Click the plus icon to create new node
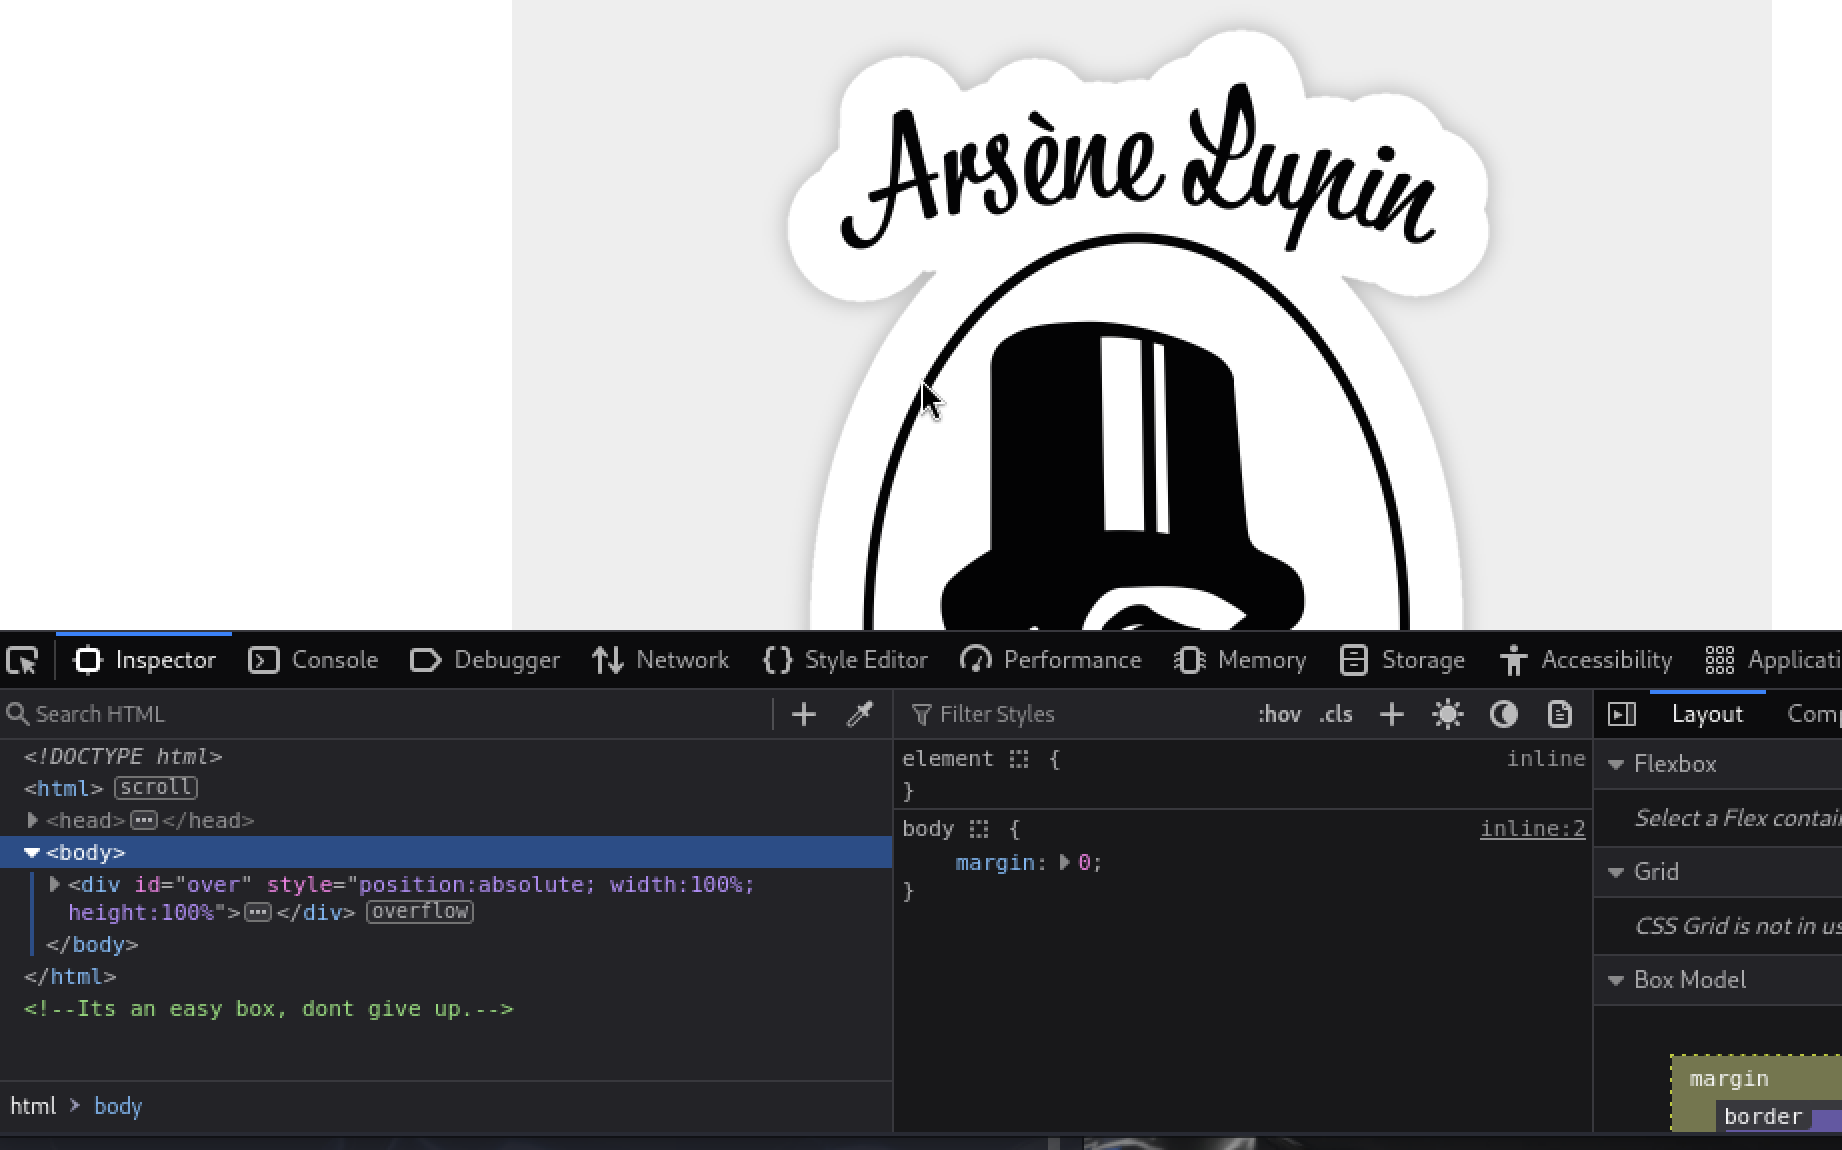The height and width of the screenshot is (1150, 1842). point(804,714)
